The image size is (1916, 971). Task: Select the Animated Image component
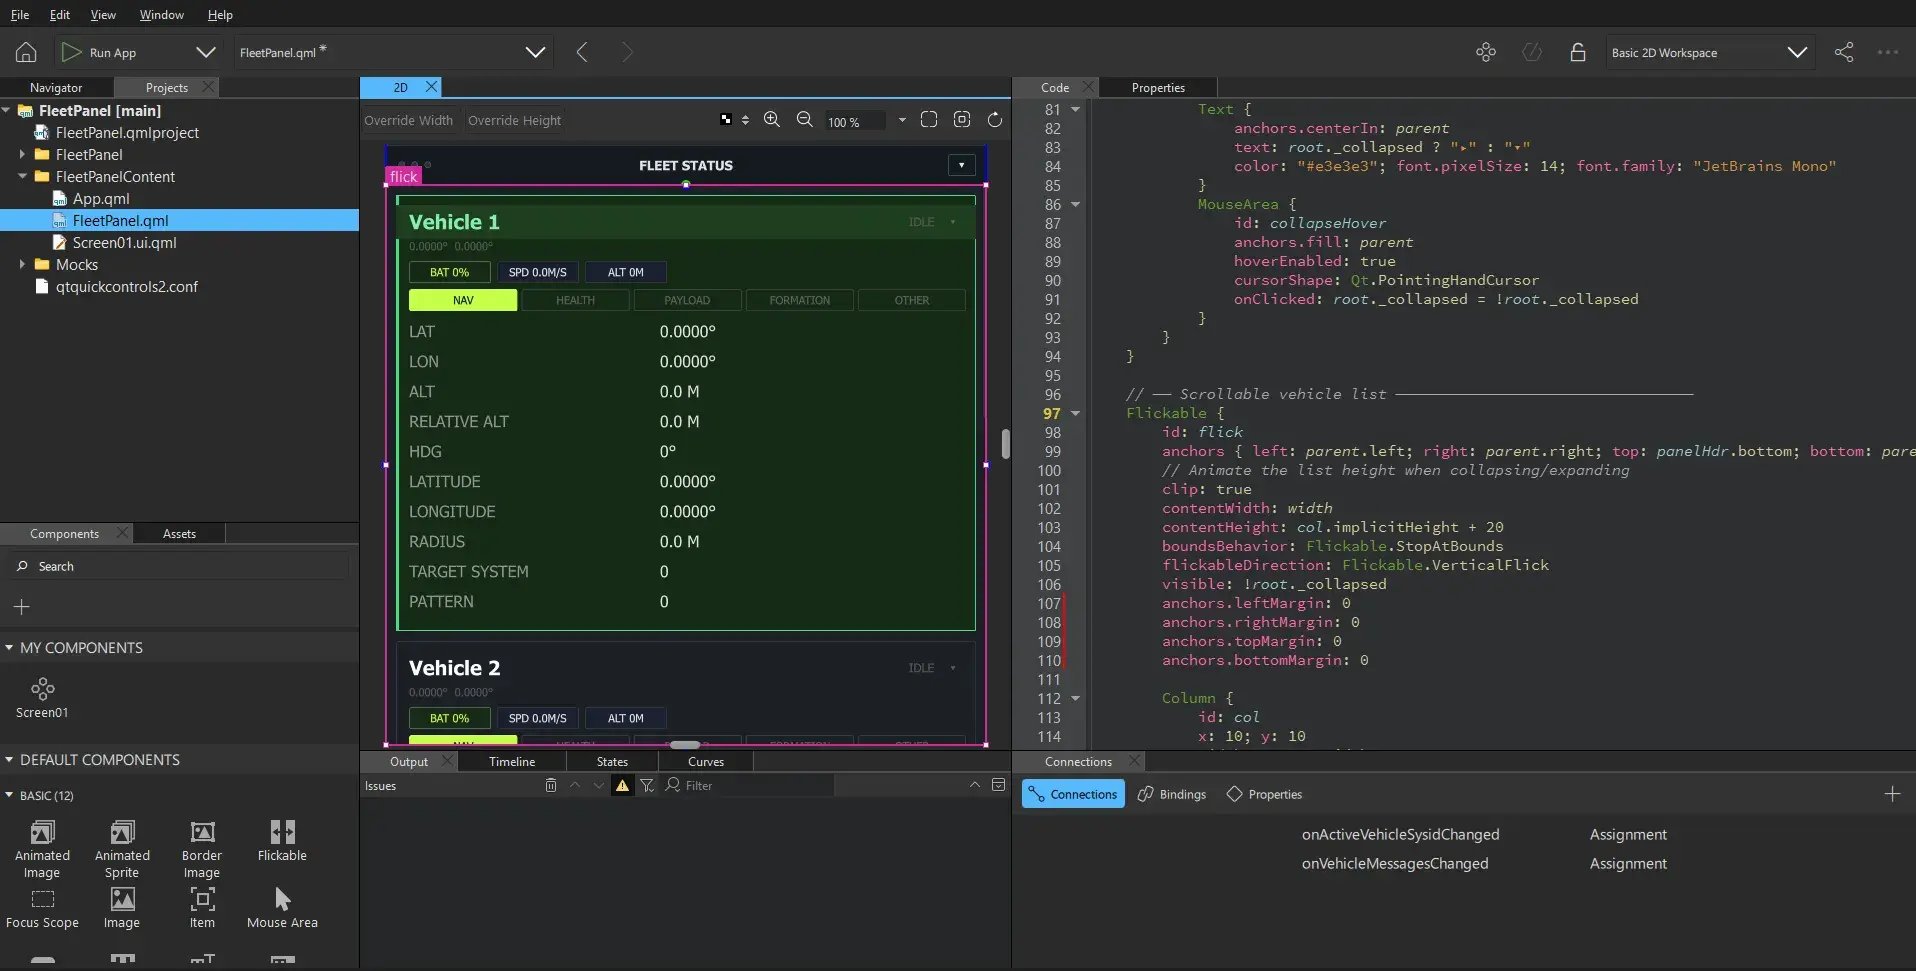(x=42, y=849)
